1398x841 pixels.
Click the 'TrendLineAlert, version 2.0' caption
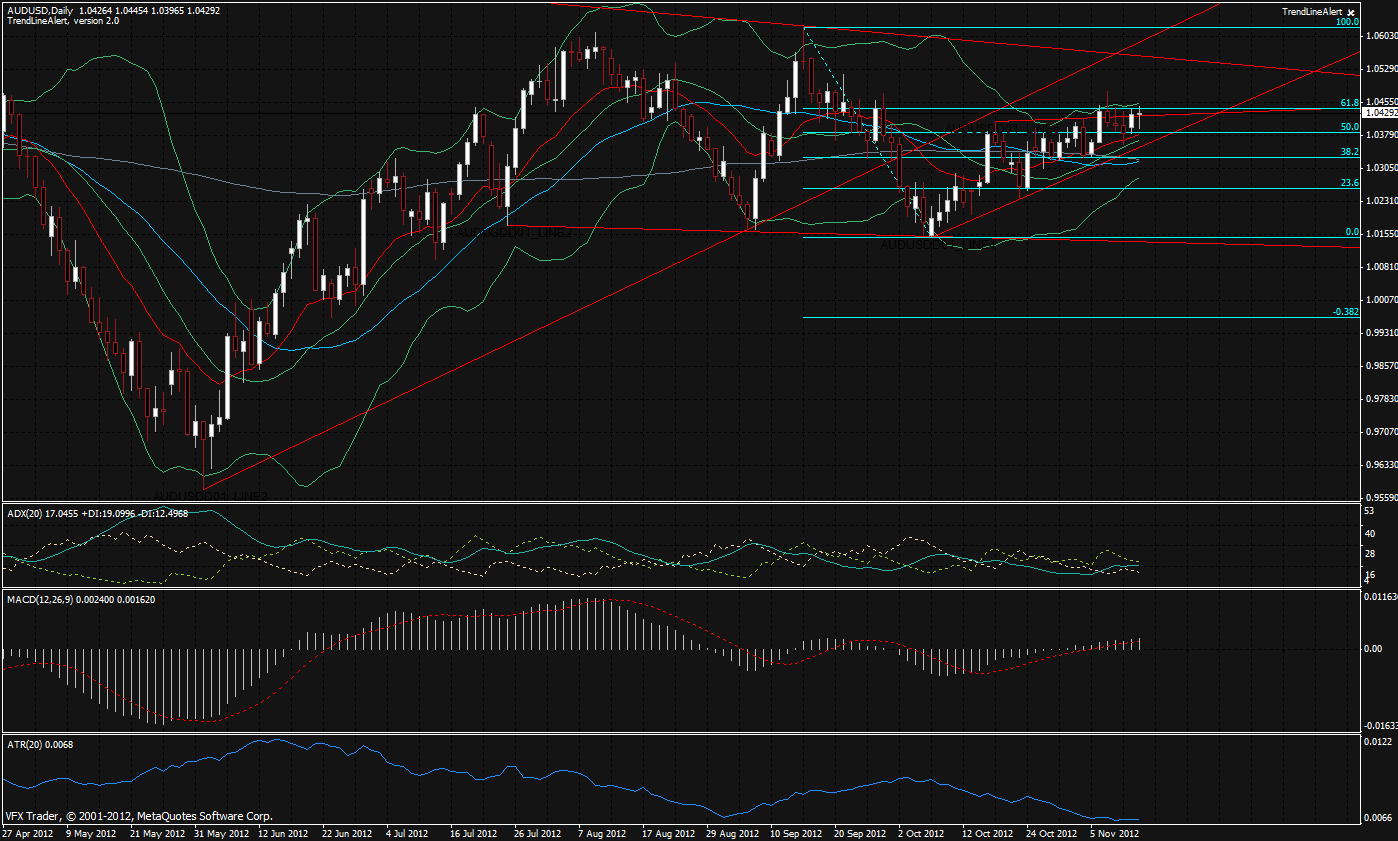[62, 20]
